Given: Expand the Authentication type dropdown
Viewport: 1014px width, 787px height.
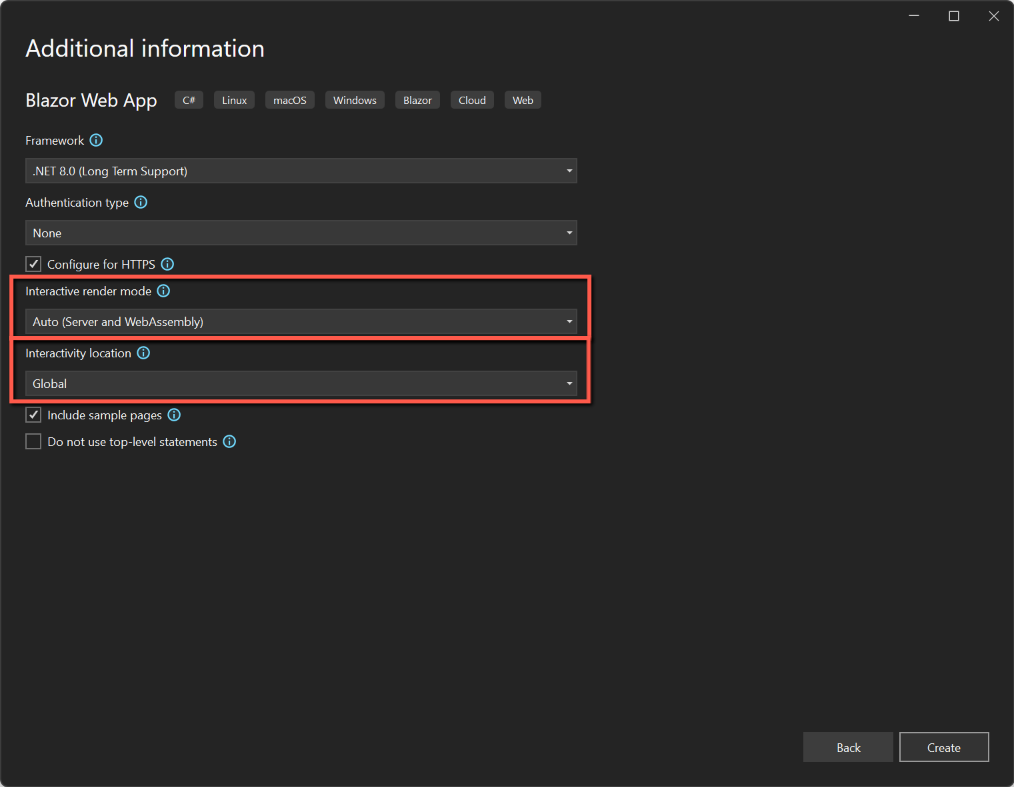Looking at the screenshot, I should click(300, 232).
